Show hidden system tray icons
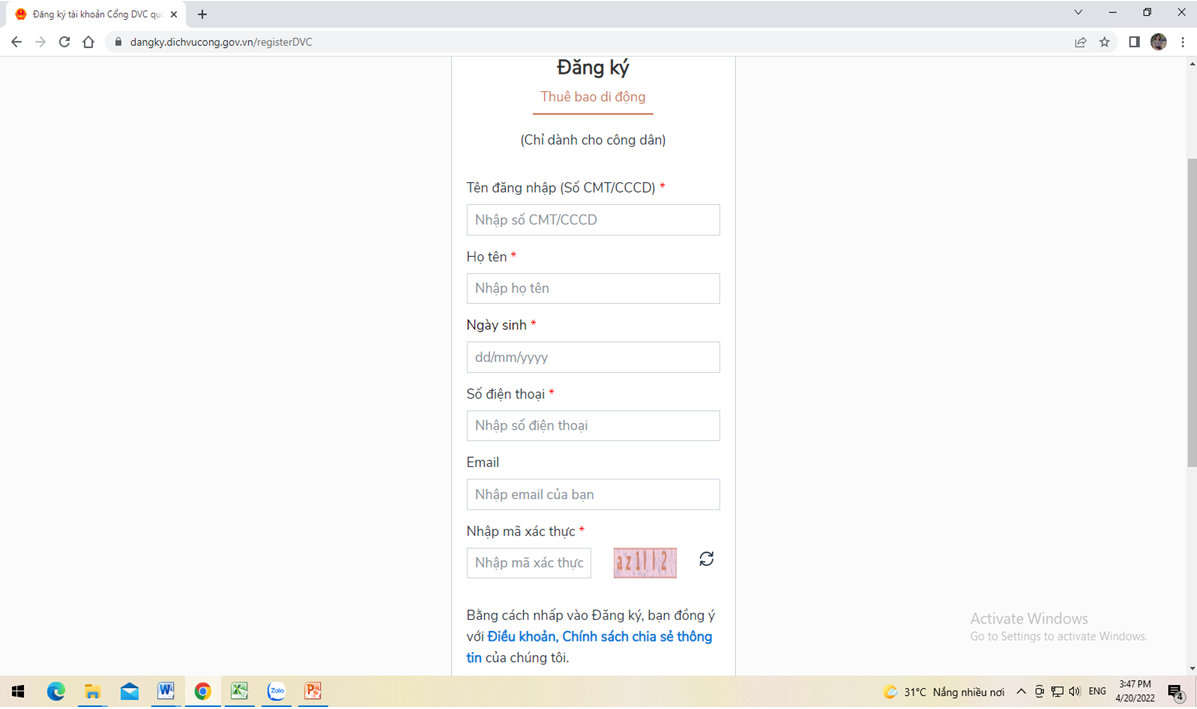 coord(1021,691)
